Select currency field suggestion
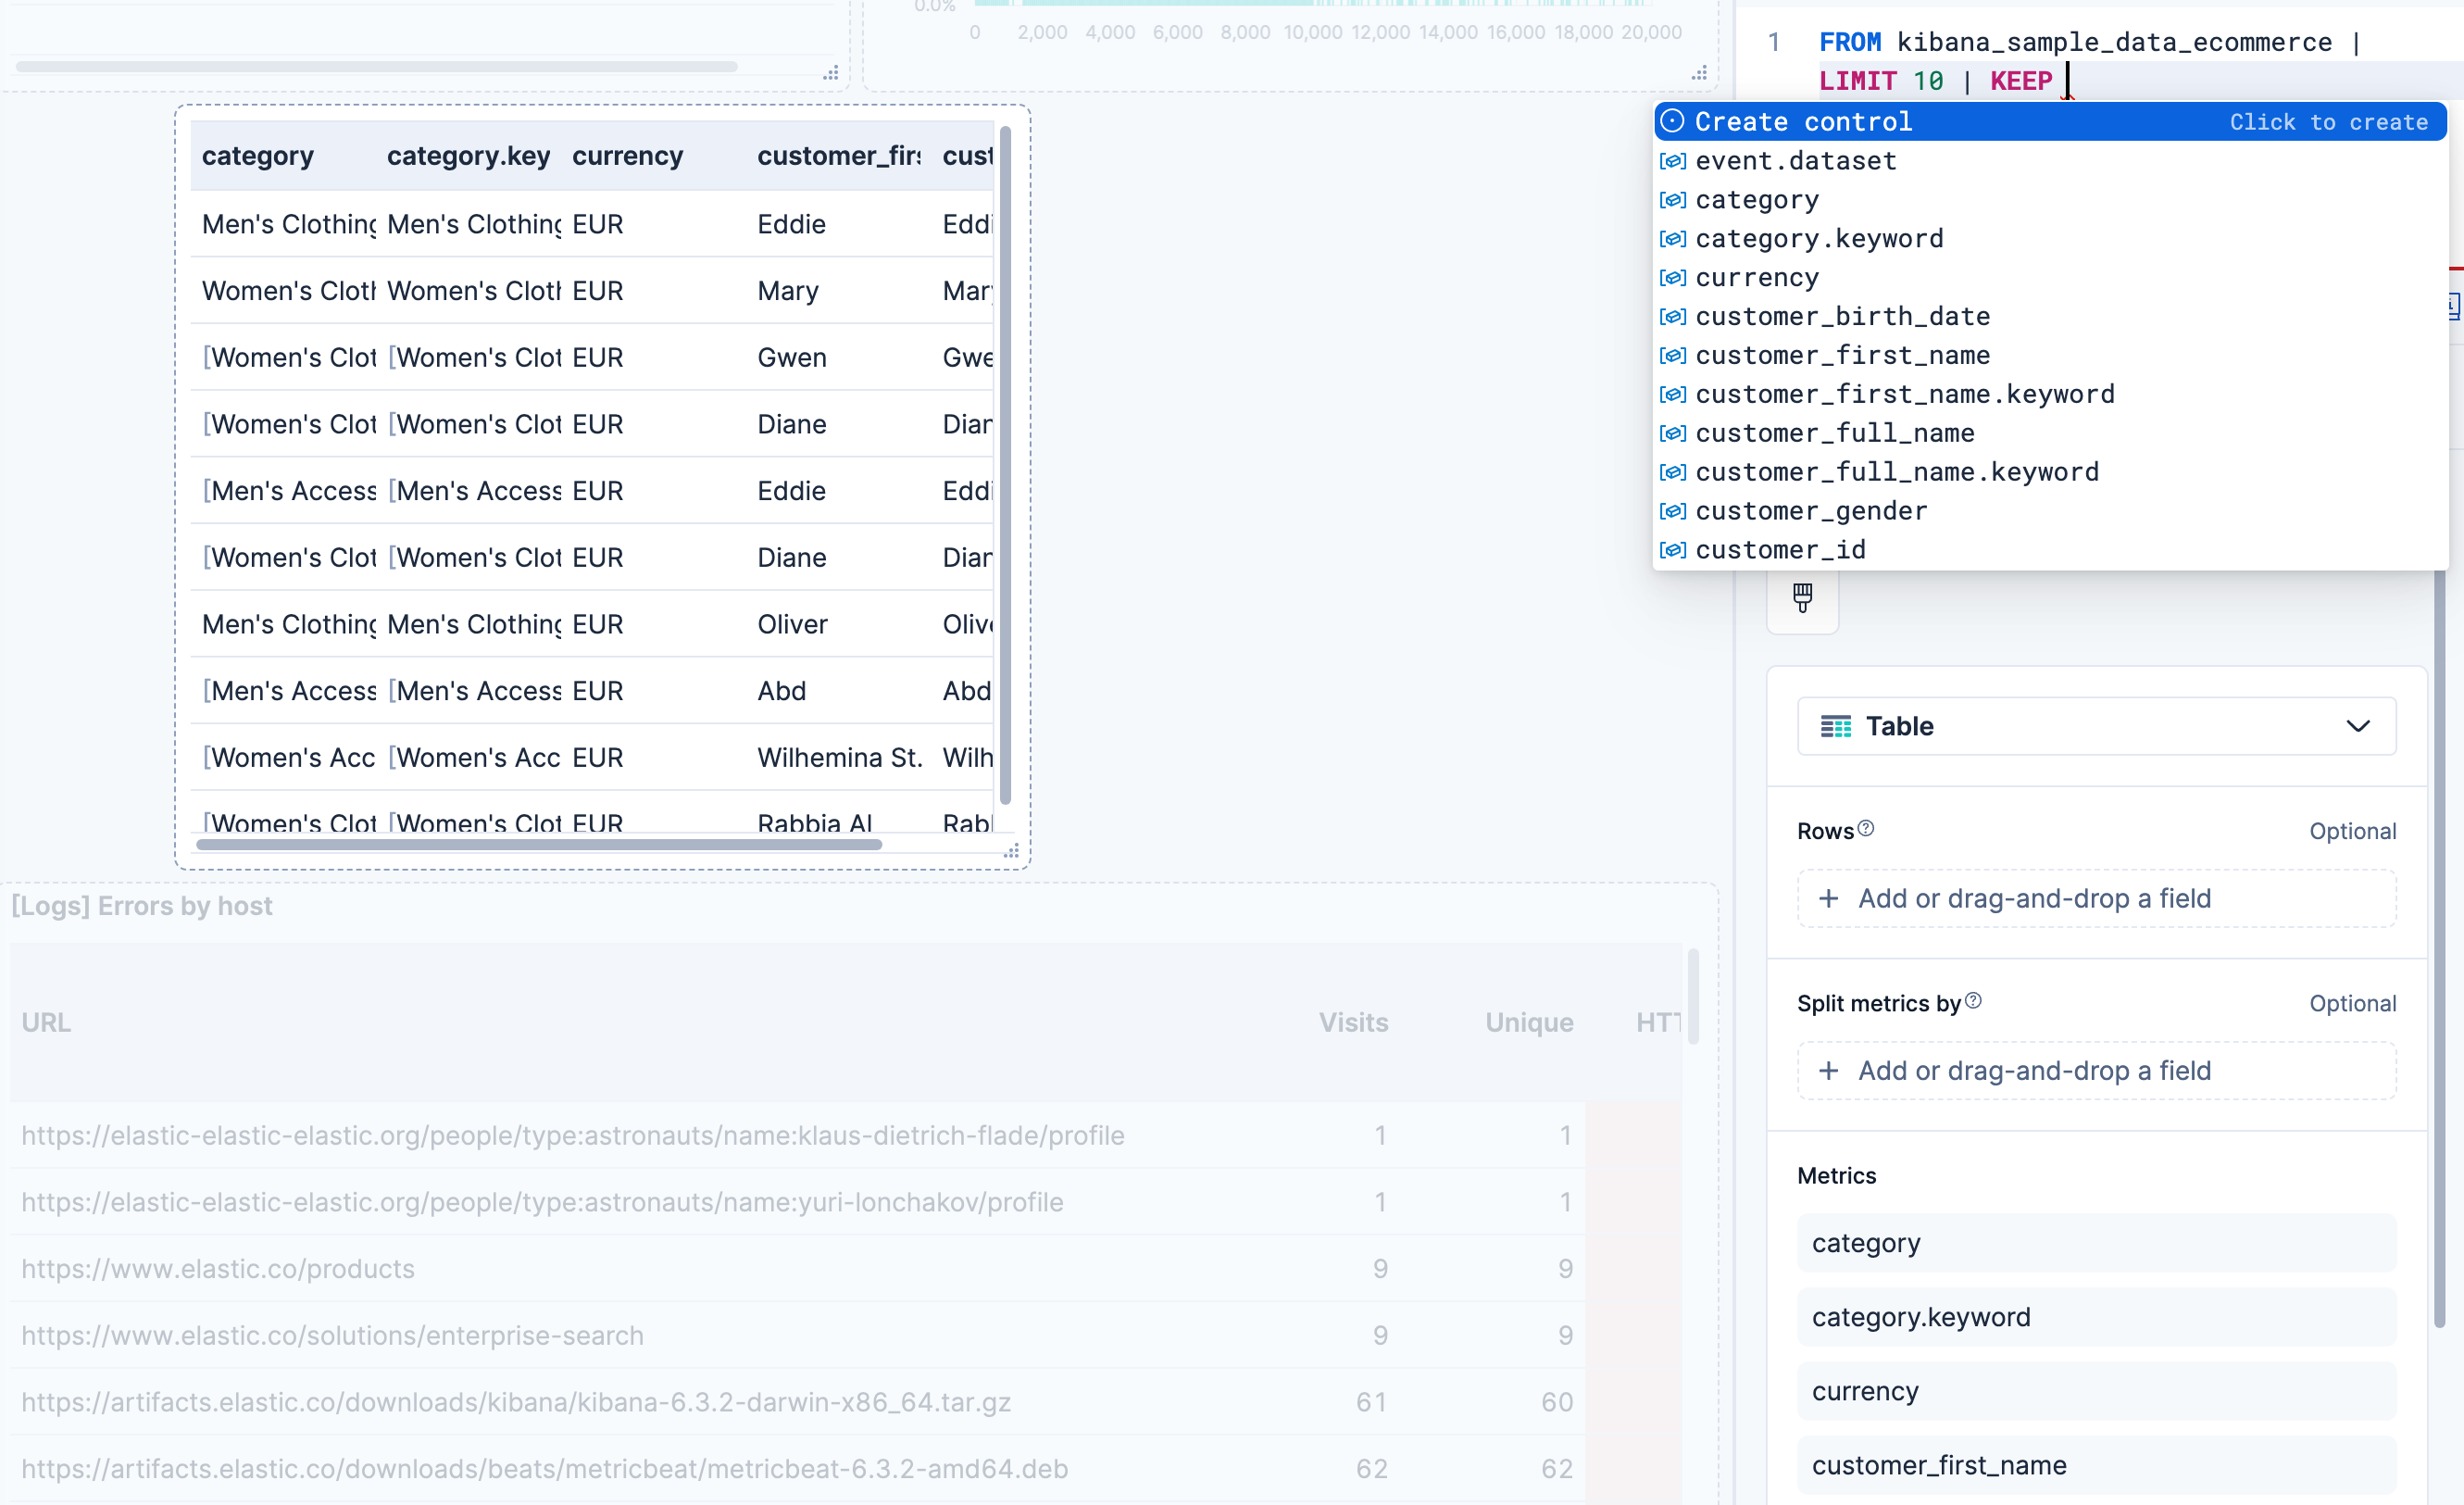Image resolution: width=2464 pixels, height=1505 pixels. tap(1757, 278)
